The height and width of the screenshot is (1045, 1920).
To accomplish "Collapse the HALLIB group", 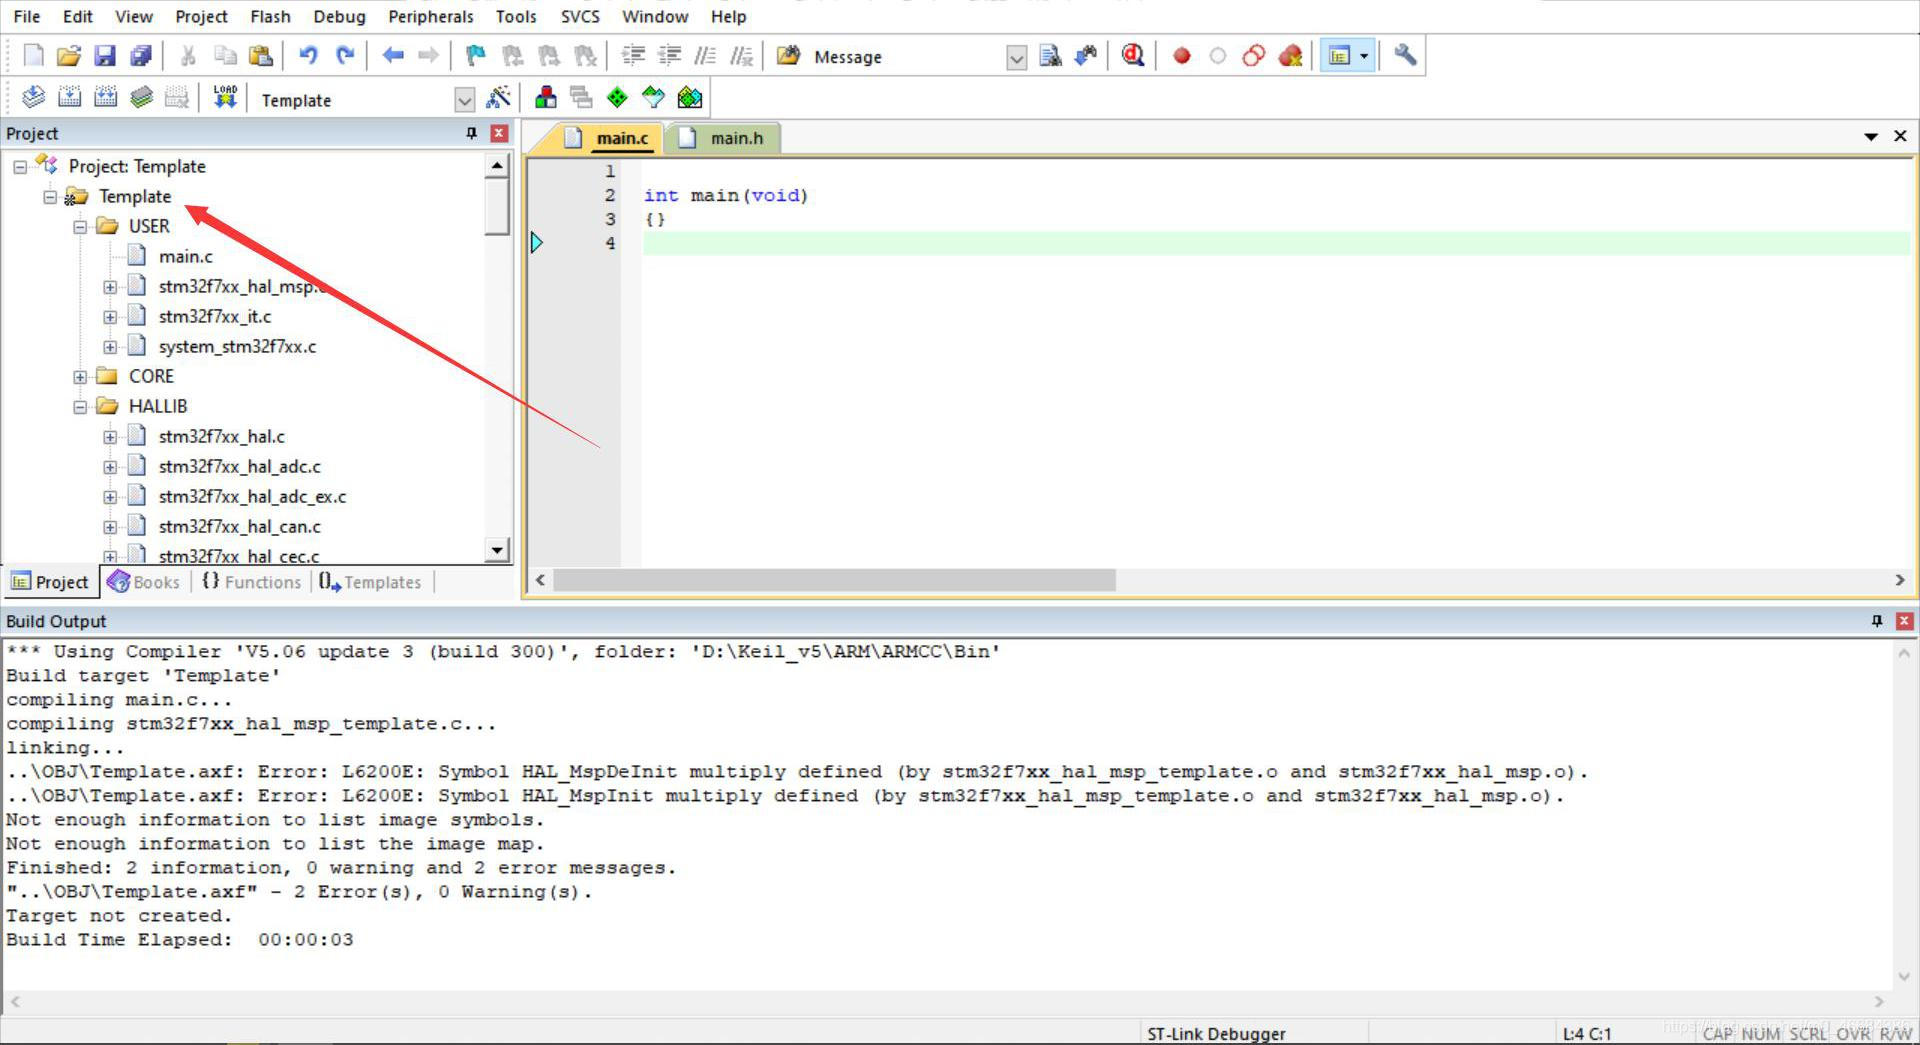I will click(x=81, y=406).
